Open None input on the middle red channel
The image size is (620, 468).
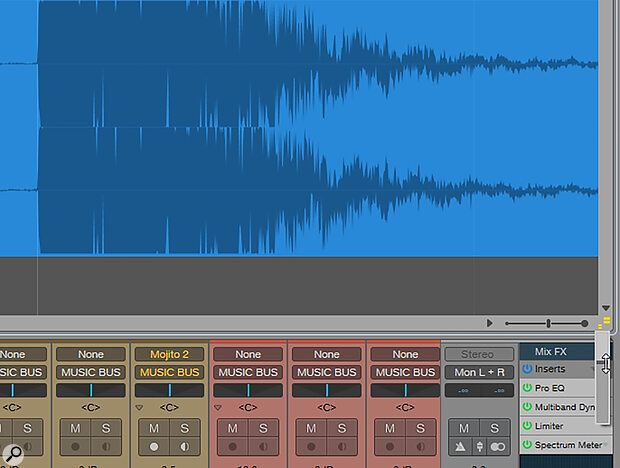327,354
